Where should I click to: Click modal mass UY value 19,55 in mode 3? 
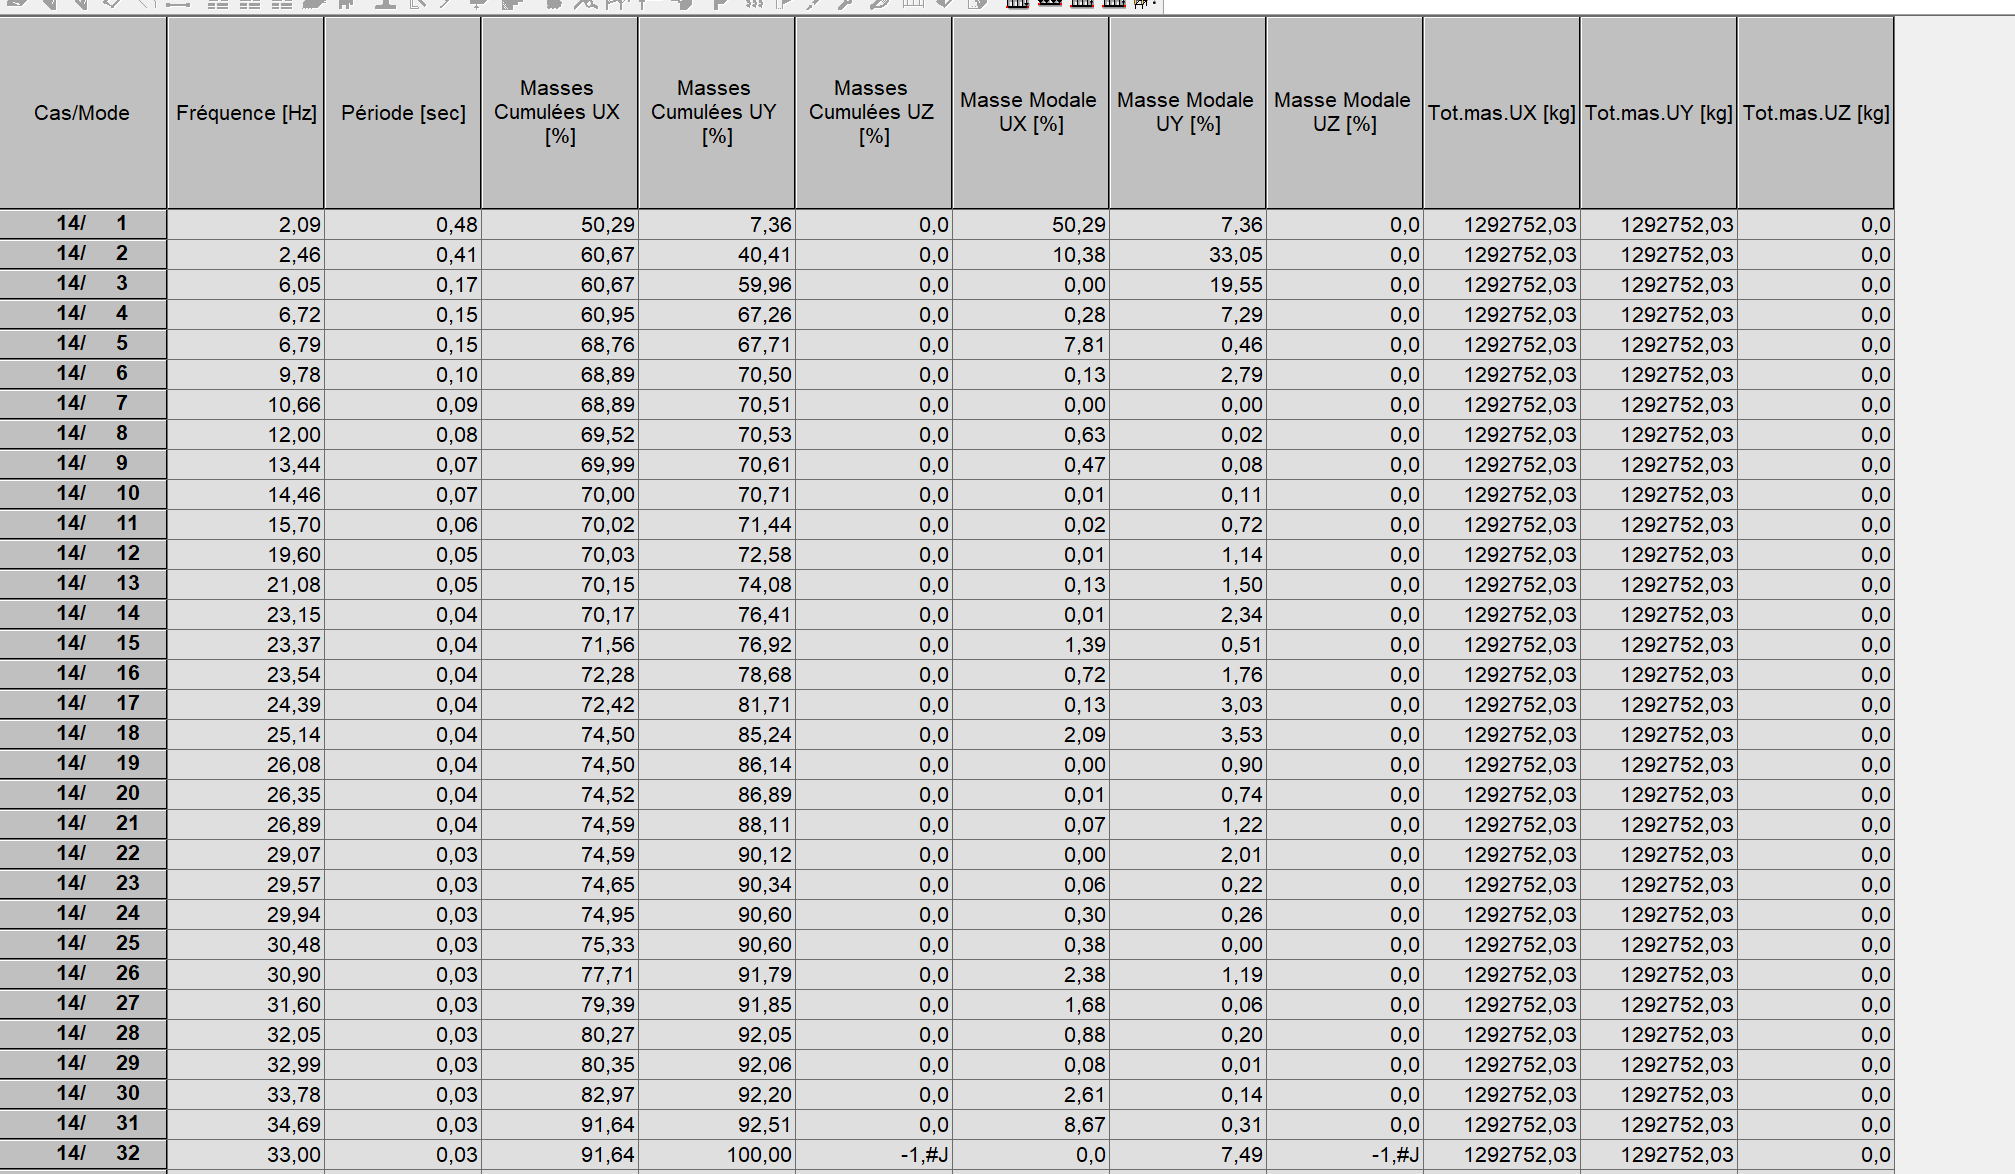pyautogui.click(x=1188, y=285)
